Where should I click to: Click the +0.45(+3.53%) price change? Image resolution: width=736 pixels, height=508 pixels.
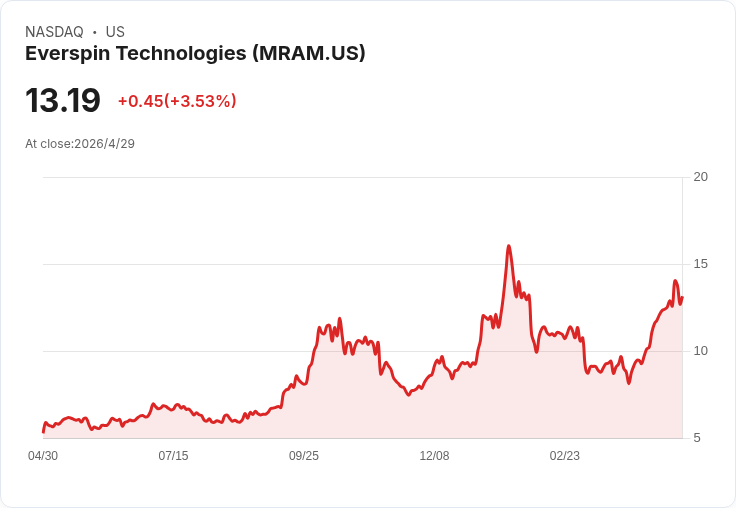[177, 101]
